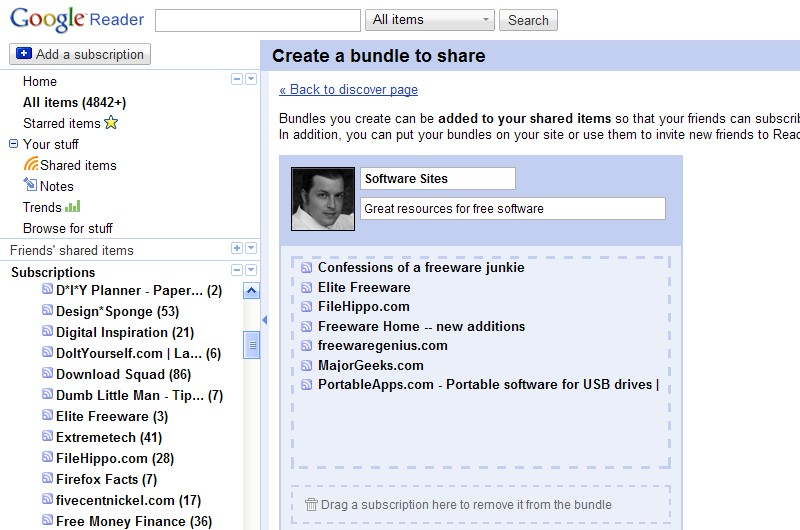The image size is (800, 530).
Task: Click feed icon beside DoItYourself.com subscription
Action: (x=47, y=352)
